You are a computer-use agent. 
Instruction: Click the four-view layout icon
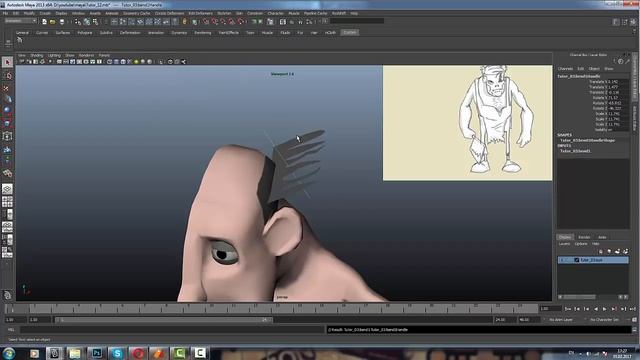click(x=7, y=202)
